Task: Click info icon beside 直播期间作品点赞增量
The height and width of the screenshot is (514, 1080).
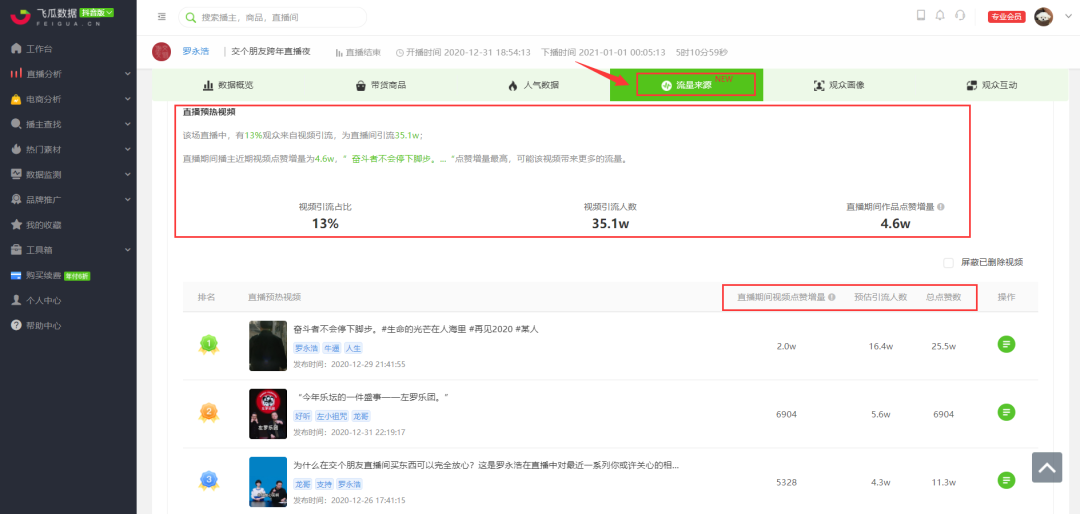Action: (x=941, y=207)
